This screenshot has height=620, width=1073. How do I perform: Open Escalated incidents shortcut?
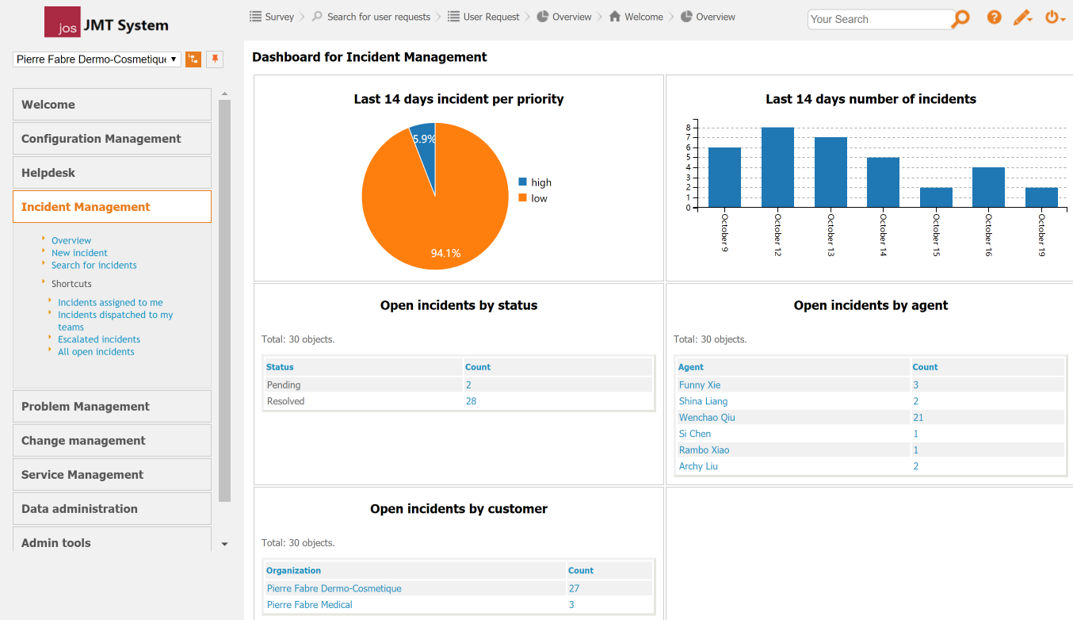click(98, 339)
